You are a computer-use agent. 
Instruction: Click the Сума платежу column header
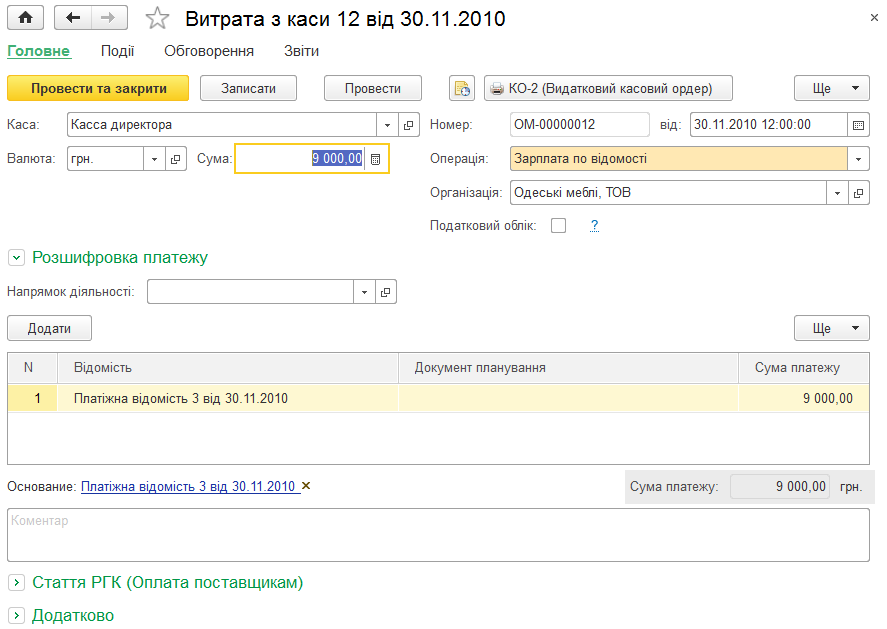[803, 368]
